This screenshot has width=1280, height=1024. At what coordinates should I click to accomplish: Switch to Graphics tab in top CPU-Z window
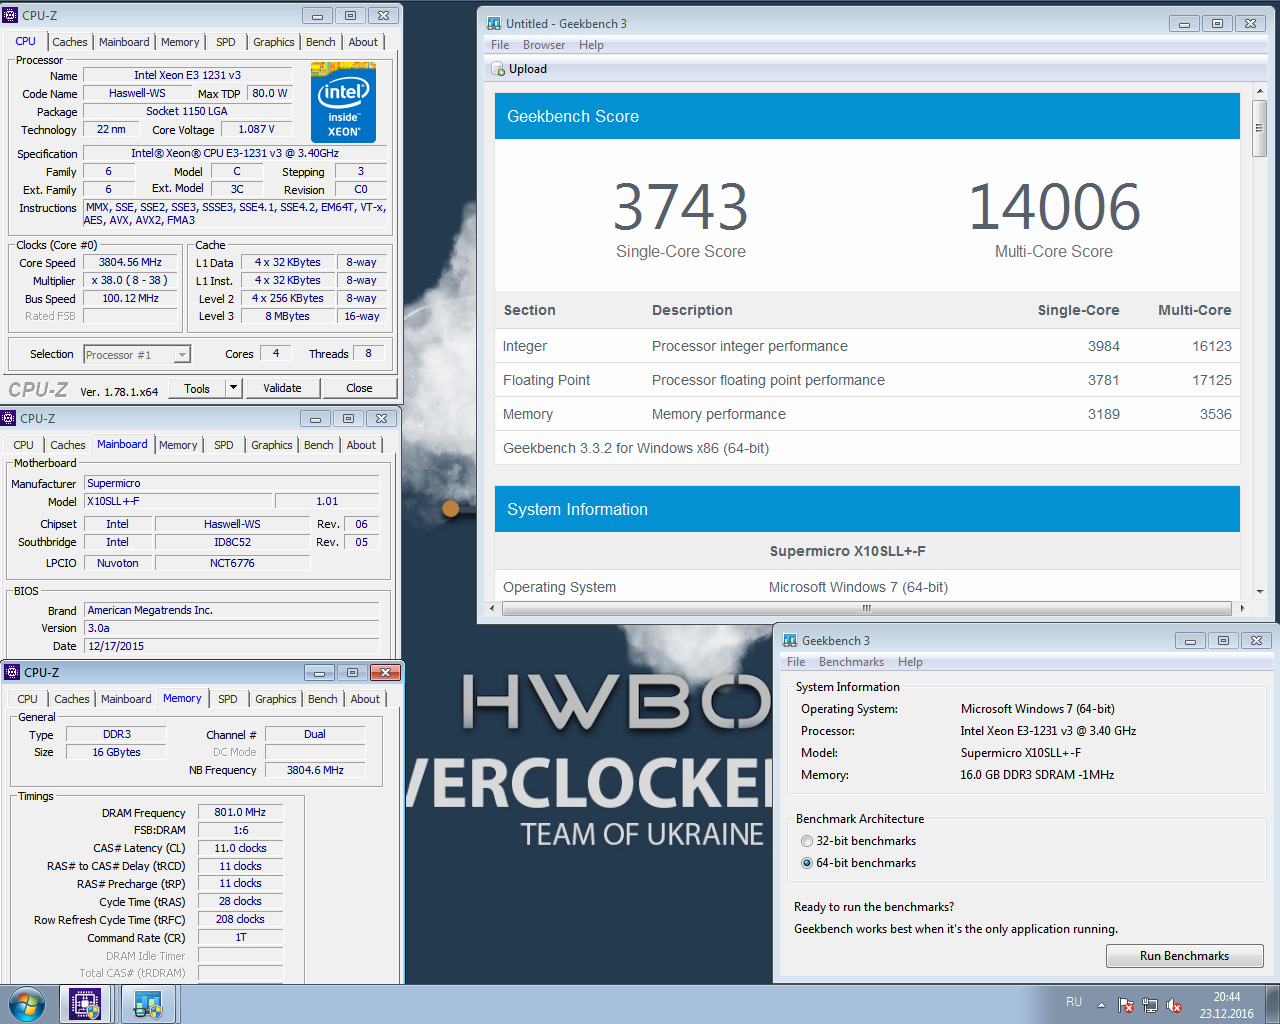pos(274,42)
